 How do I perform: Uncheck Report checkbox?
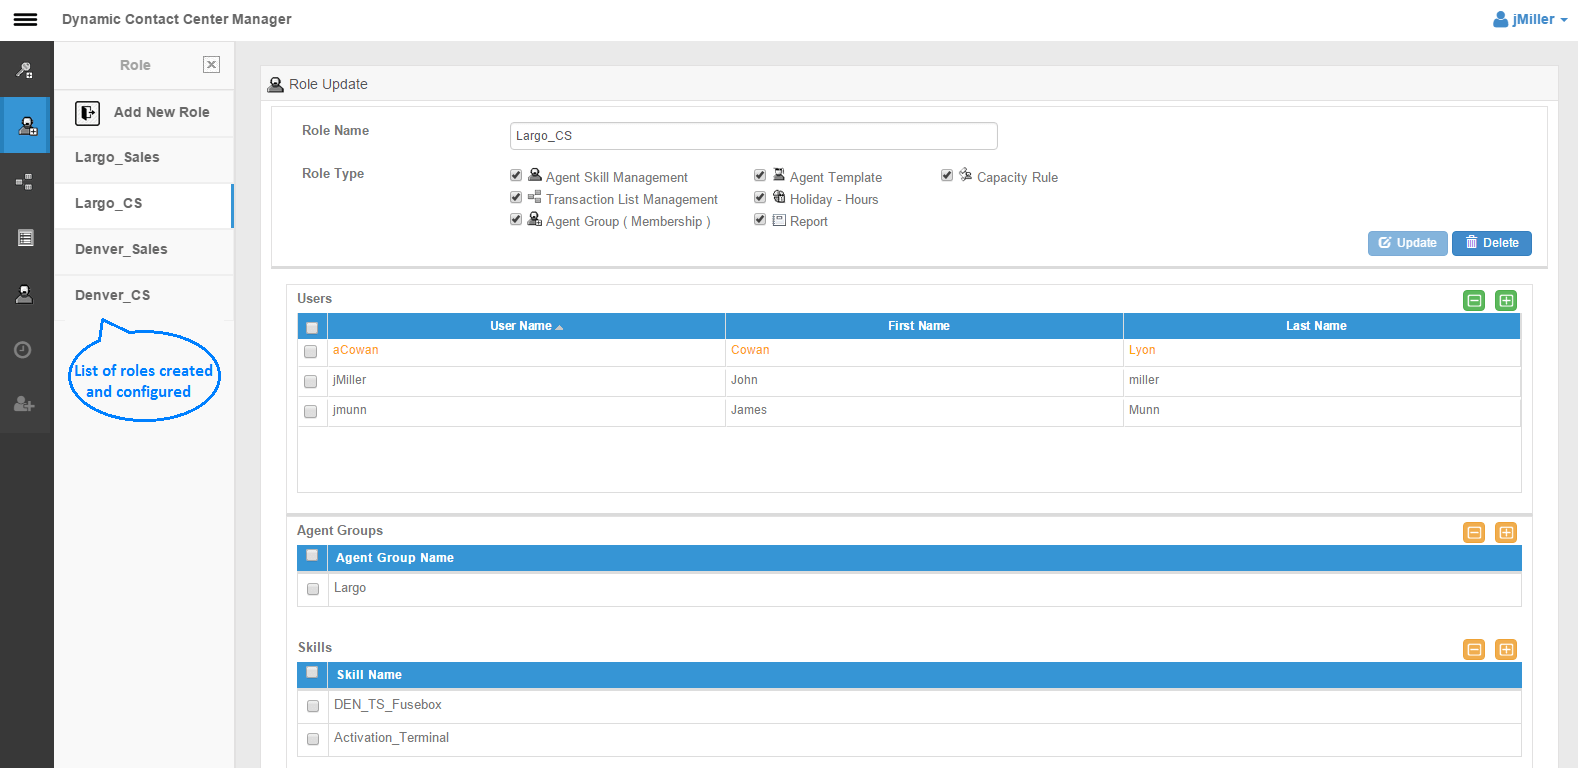coord(760,220)
